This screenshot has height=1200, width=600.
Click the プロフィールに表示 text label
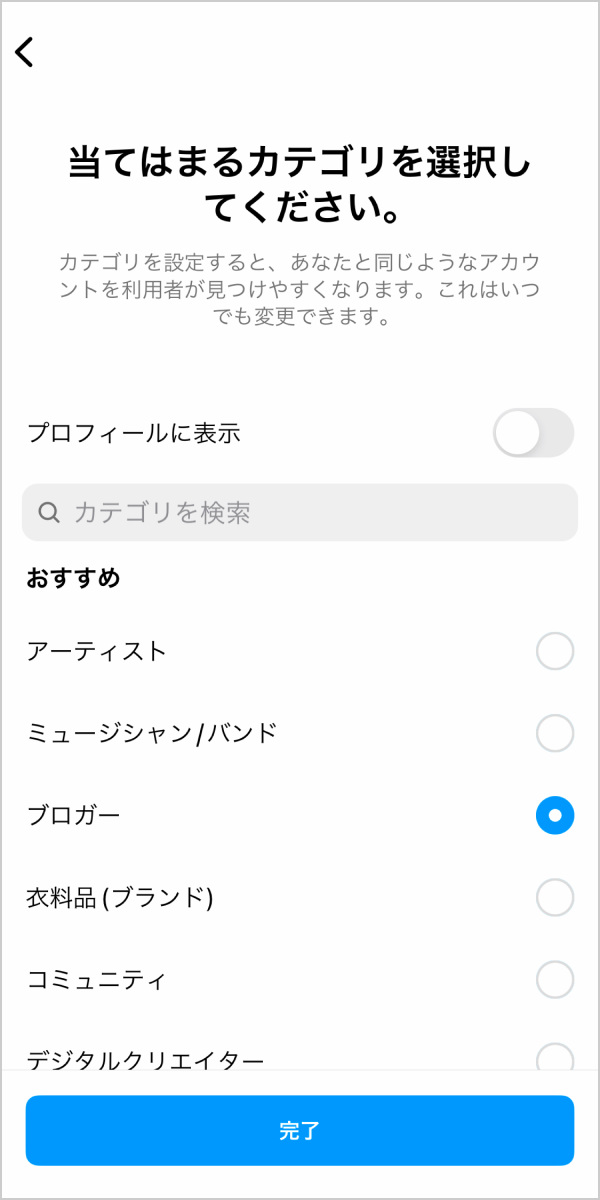(133, 433)
